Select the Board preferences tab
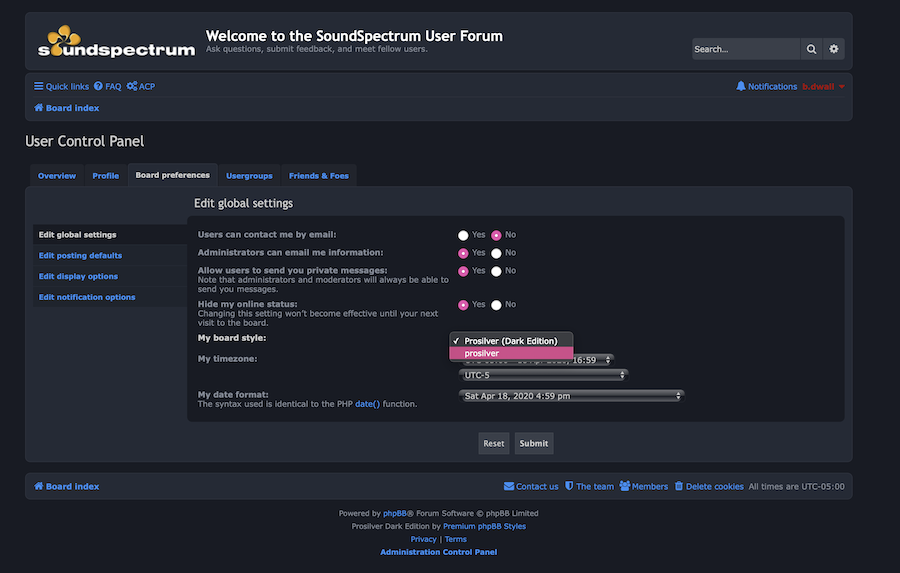 (x=173, y=175)
